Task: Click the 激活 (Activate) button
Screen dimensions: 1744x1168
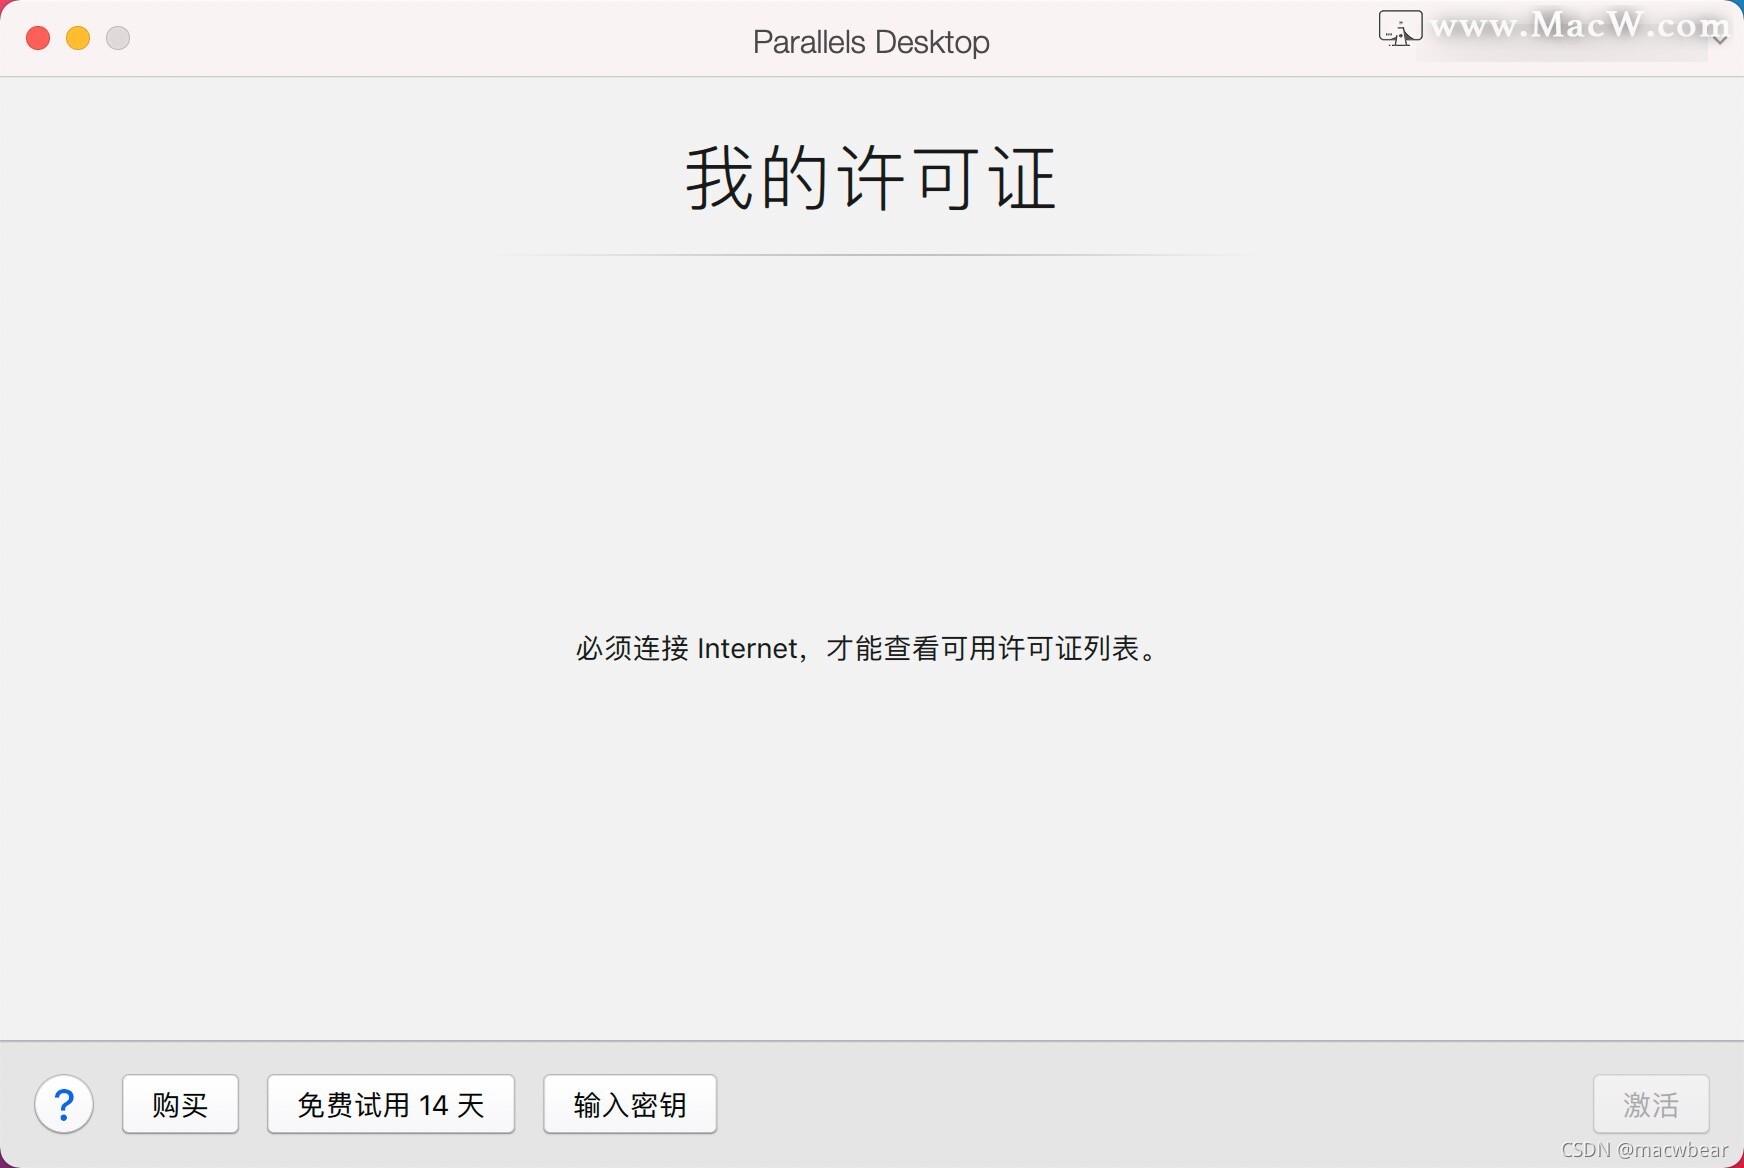Action: (1651, 1104)
